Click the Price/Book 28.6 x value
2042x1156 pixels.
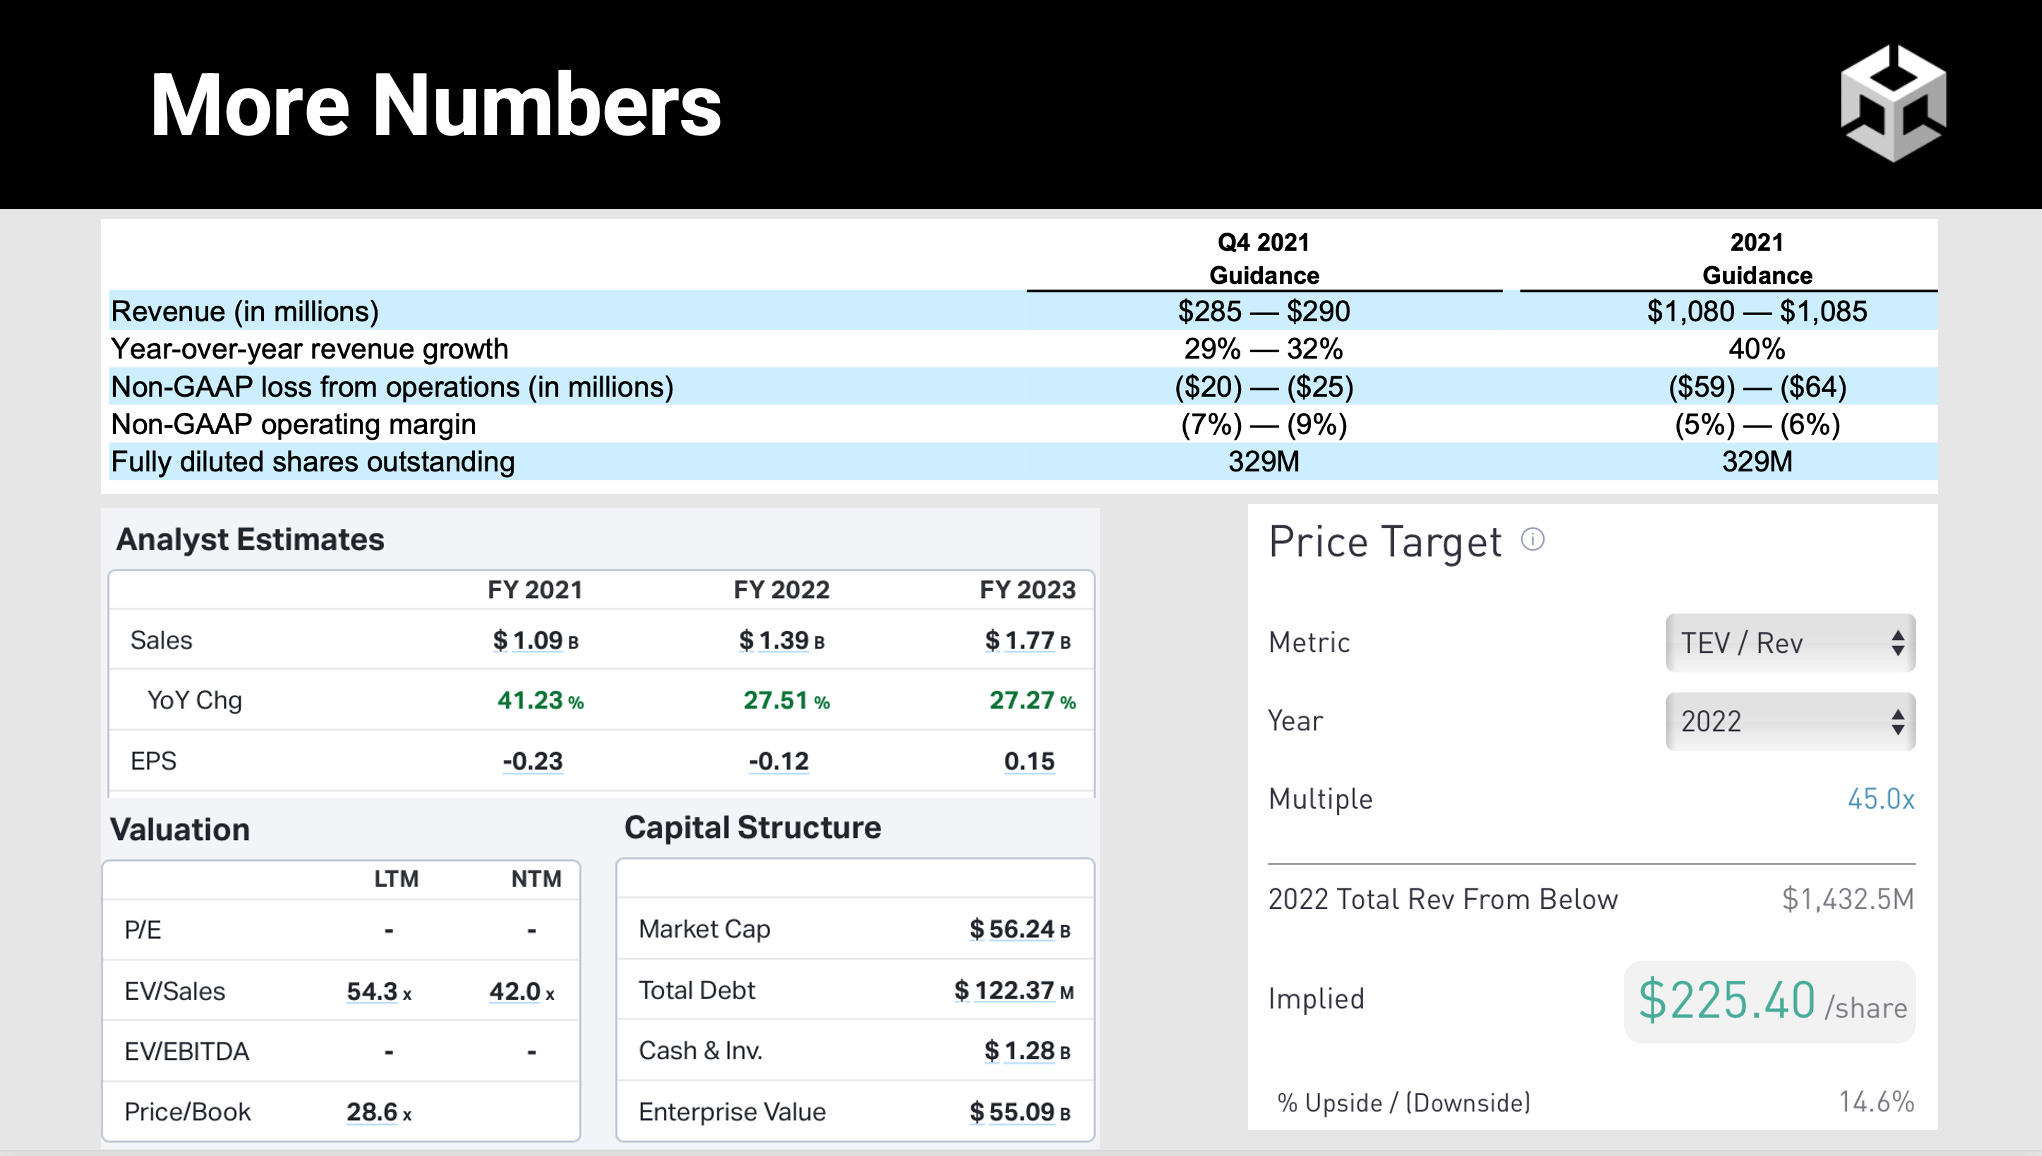click(379, 1112)
